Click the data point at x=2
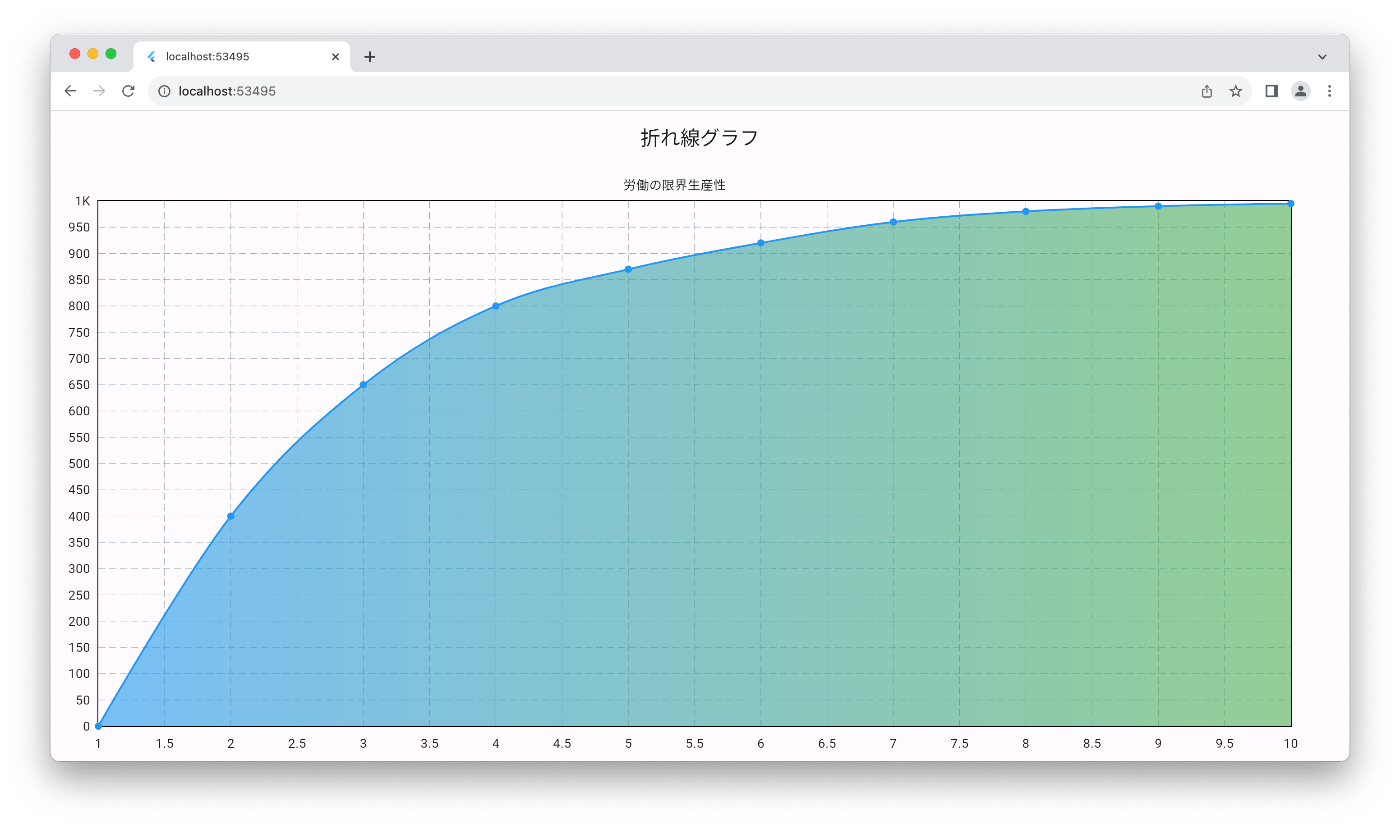Screen dimensions: 1400x828 231,516
